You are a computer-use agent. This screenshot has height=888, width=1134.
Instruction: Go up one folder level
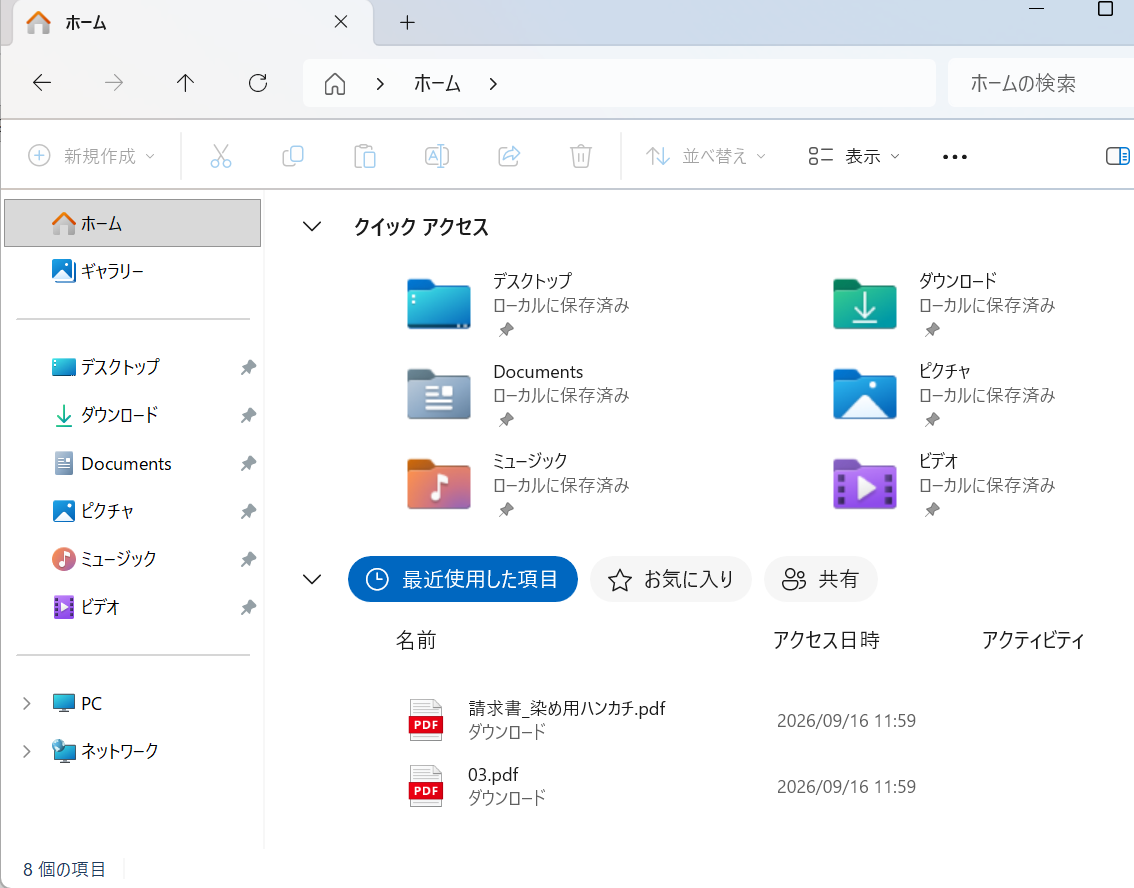(185, 83)
